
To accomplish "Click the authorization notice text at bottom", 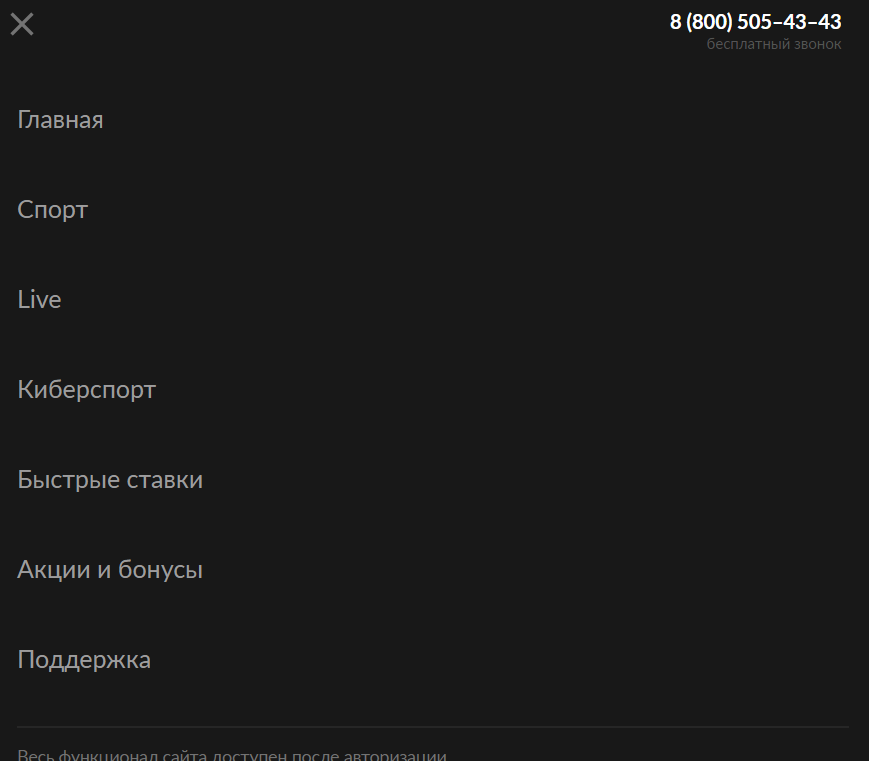I will click(x=232, y=755).
